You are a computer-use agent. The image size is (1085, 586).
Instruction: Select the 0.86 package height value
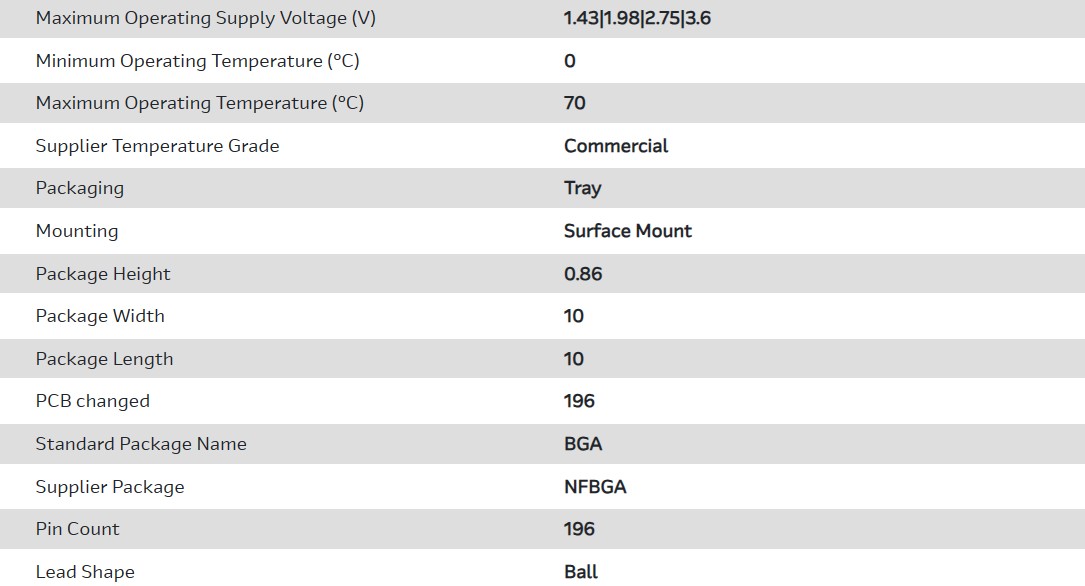tap(583, 274)
